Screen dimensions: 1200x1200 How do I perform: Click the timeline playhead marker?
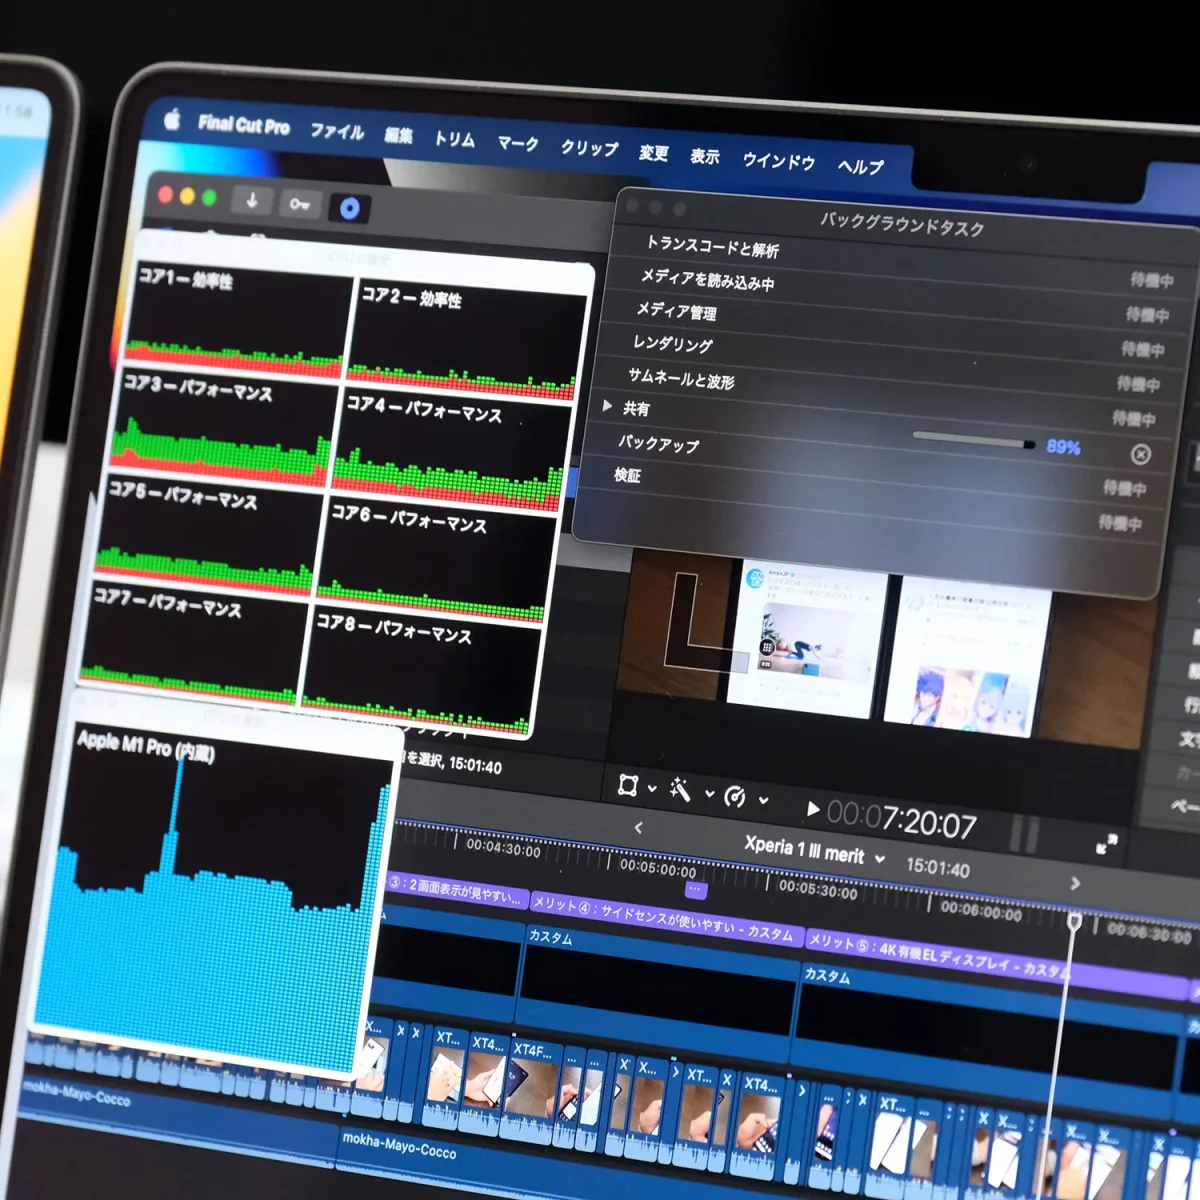(x=1073, y=920)
